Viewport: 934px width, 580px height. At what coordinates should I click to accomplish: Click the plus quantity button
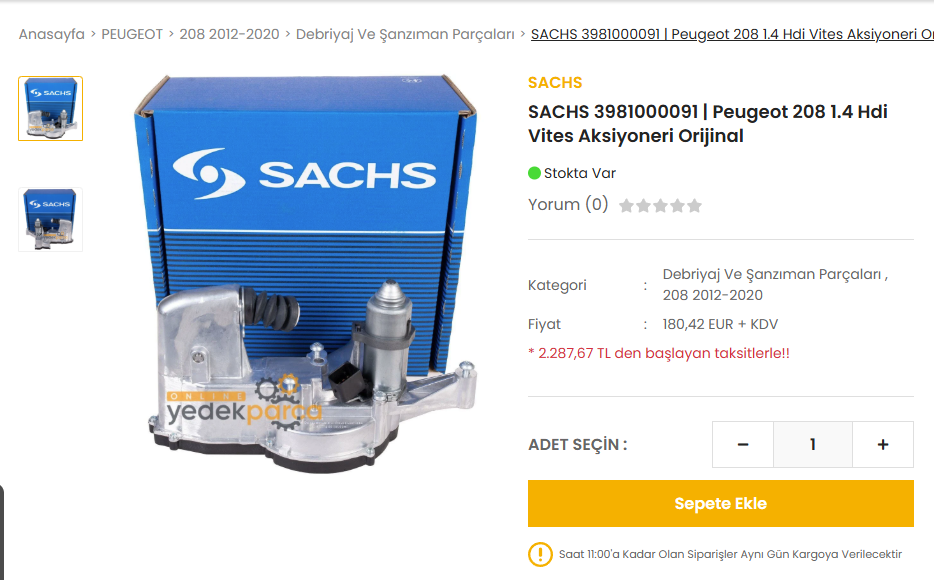[883, 444]
